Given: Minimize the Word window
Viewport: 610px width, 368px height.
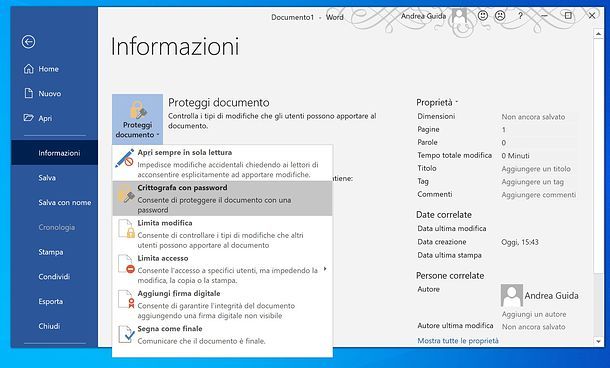Looking at the screenshot, I should click(x=544, y=16).
